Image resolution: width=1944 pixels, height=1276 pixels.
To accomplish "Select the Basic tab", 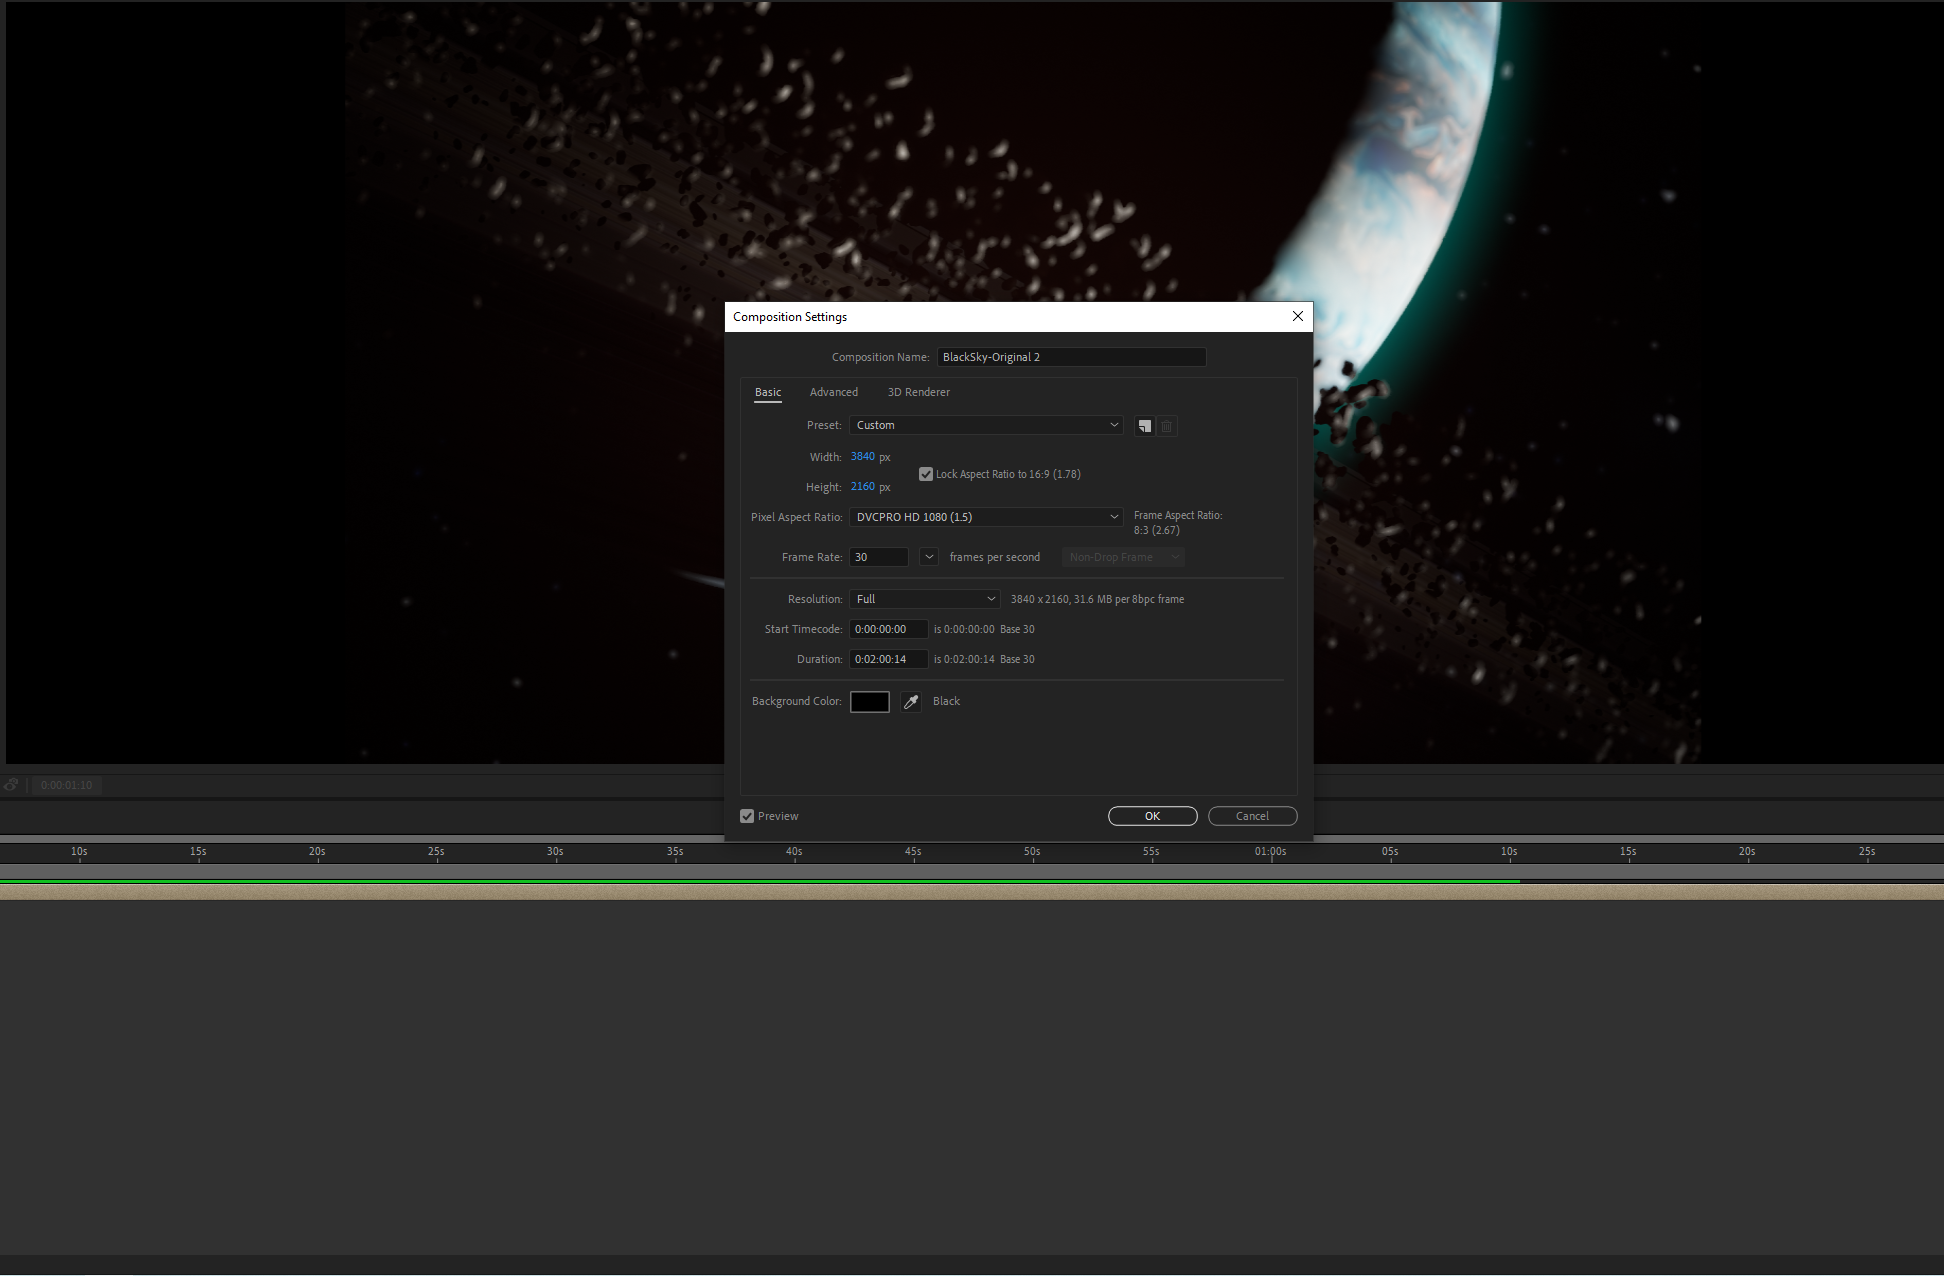I will point(767,392).
